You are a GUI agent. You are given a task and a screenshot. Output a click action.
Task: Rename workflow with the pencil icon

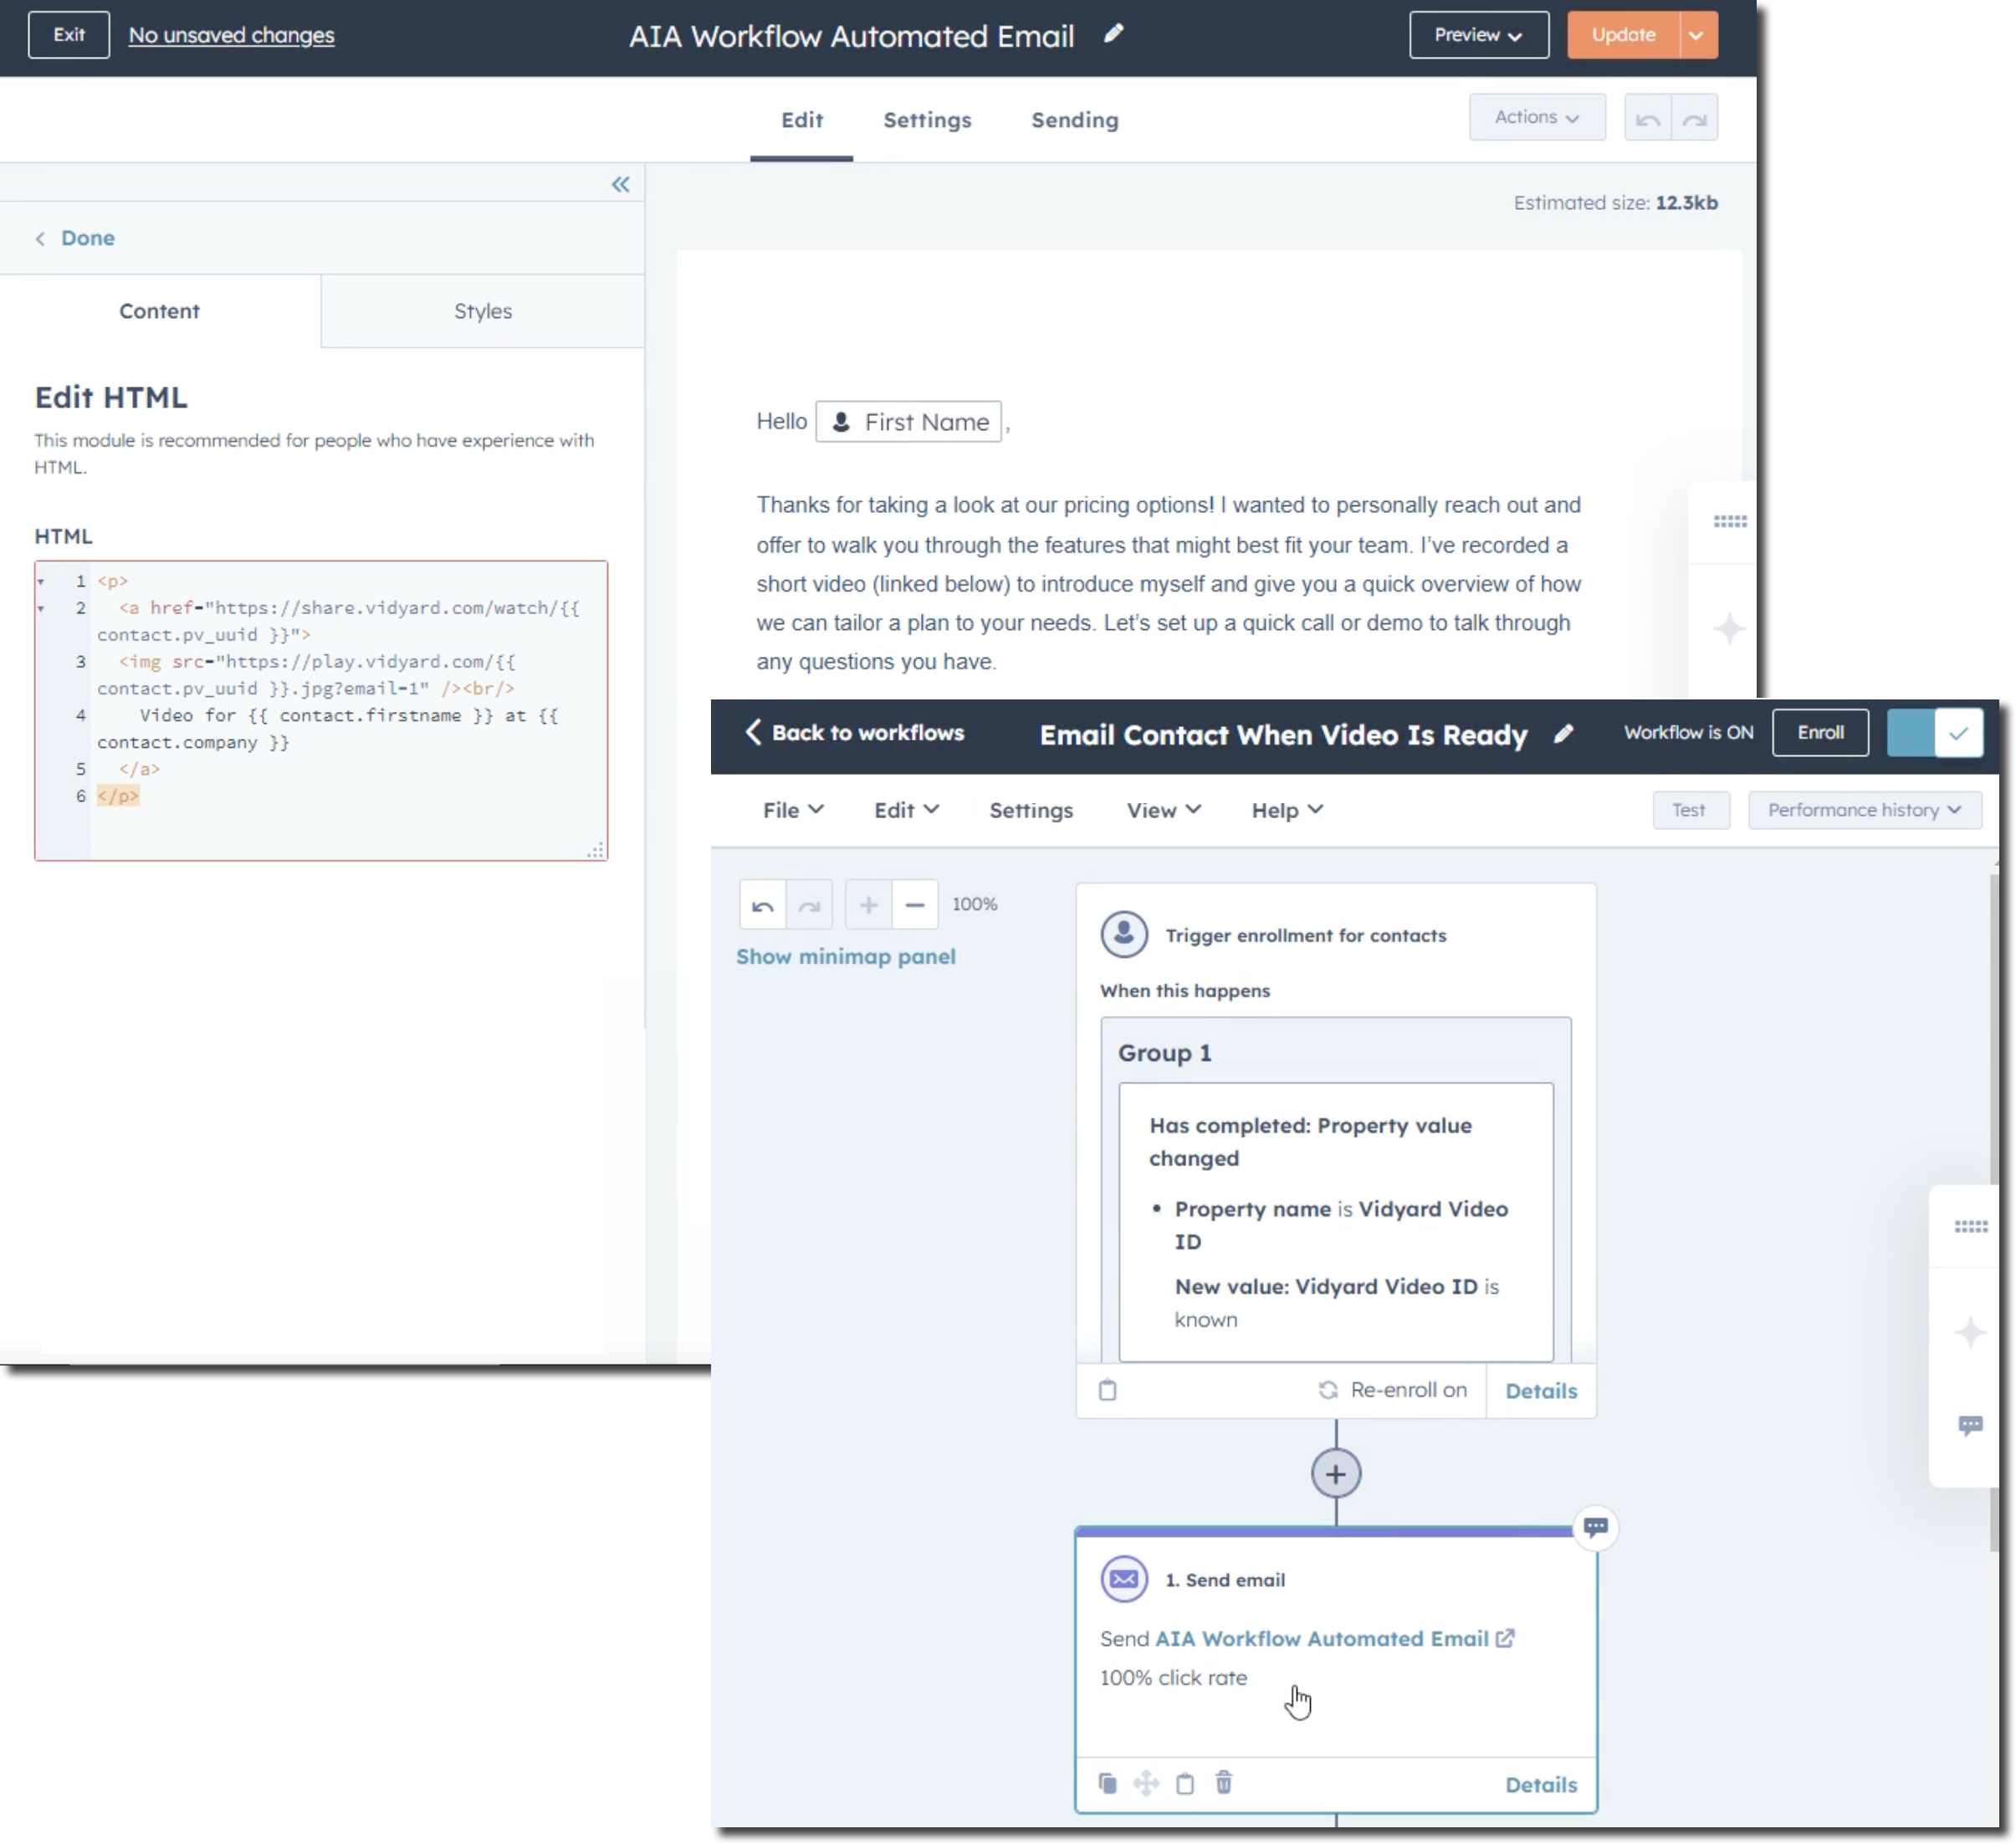click(x=1563, y=734)
